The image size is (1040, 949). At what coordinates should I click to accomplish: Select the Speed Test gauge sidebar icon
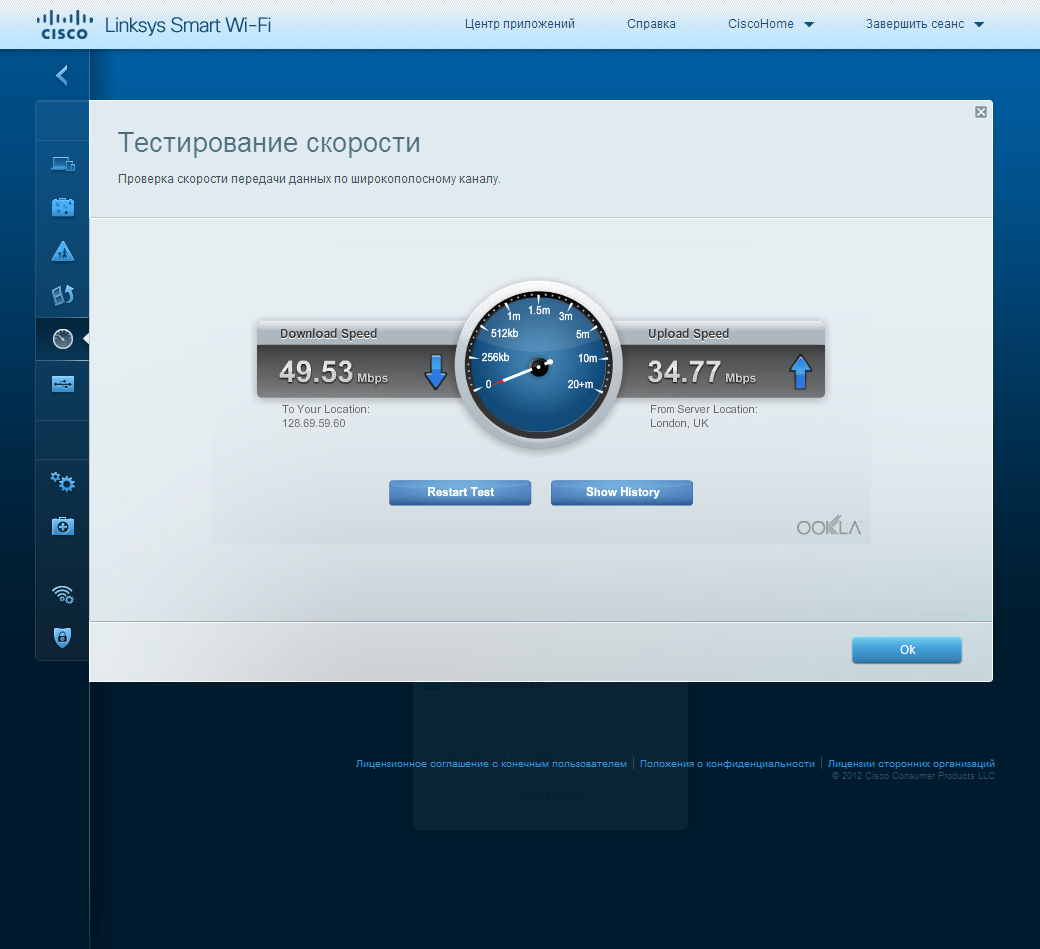(x=63, y=339)
